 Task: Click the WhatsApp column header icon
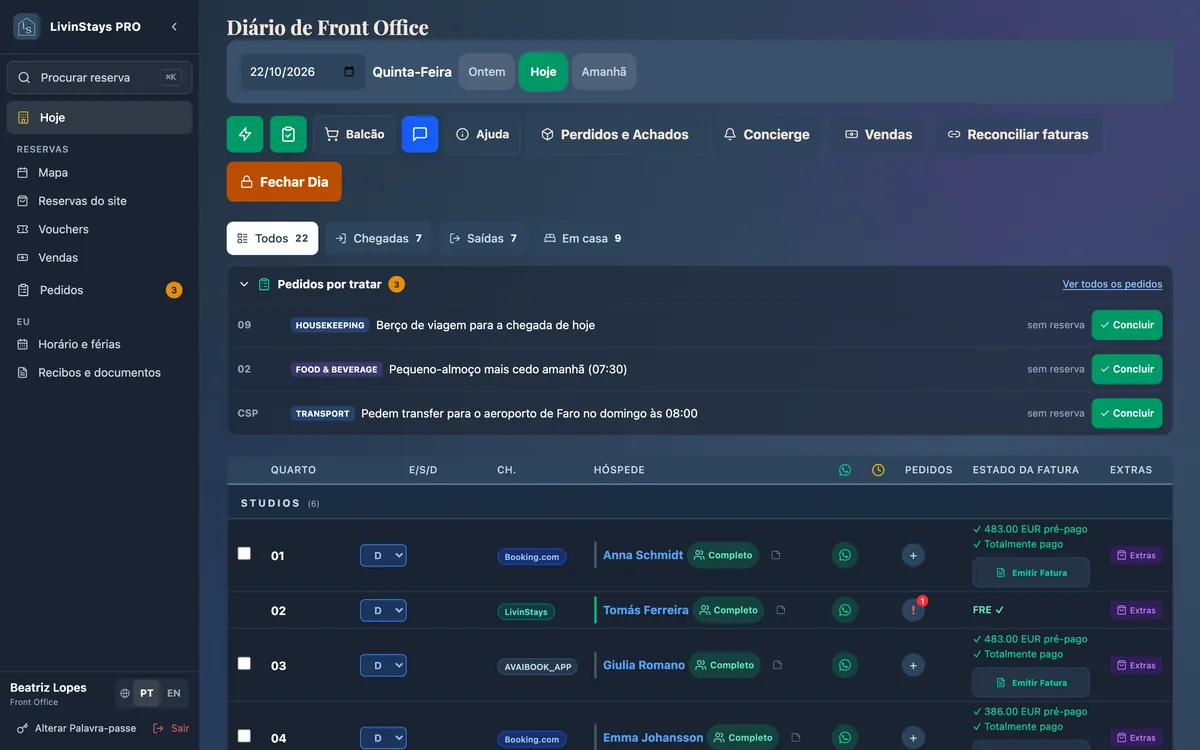tap(845, 470)
